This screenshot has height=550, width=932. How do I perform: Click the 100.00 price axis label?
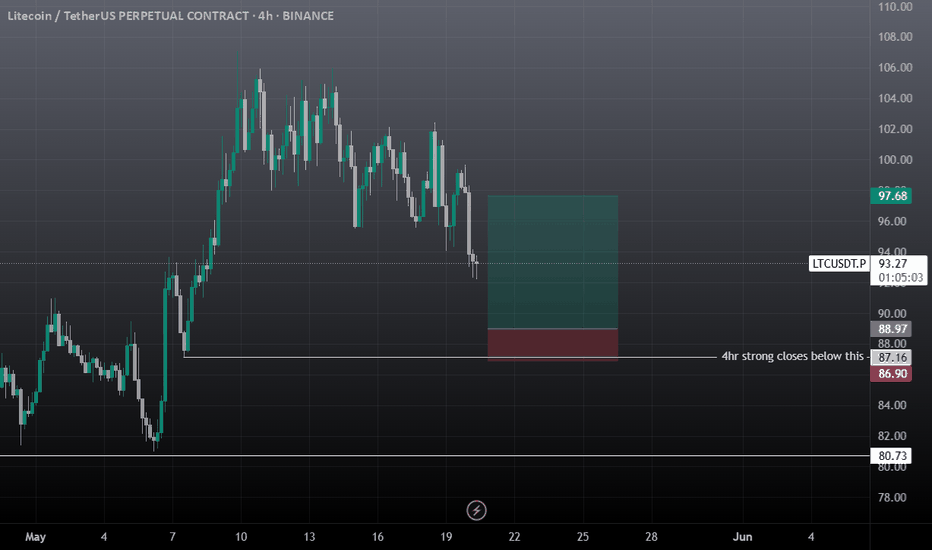(x=895, y=160)
